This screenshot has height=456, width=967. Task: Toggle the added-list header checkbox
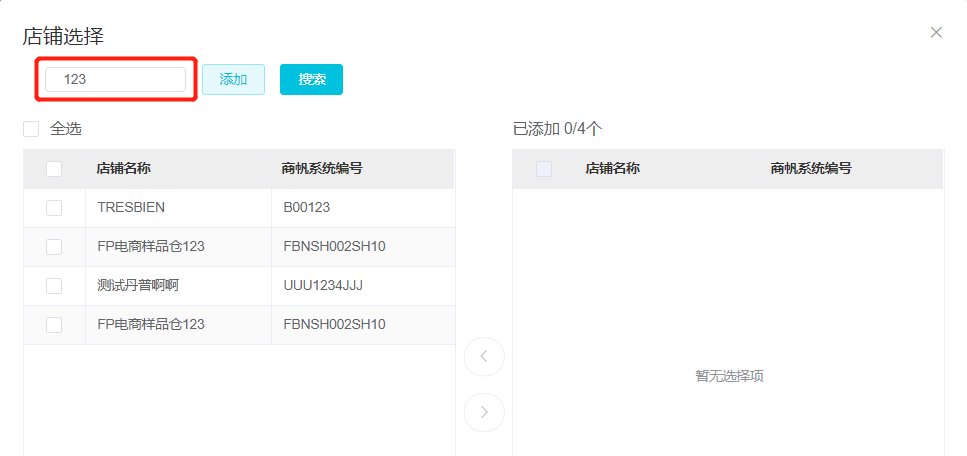coord(544,169)
